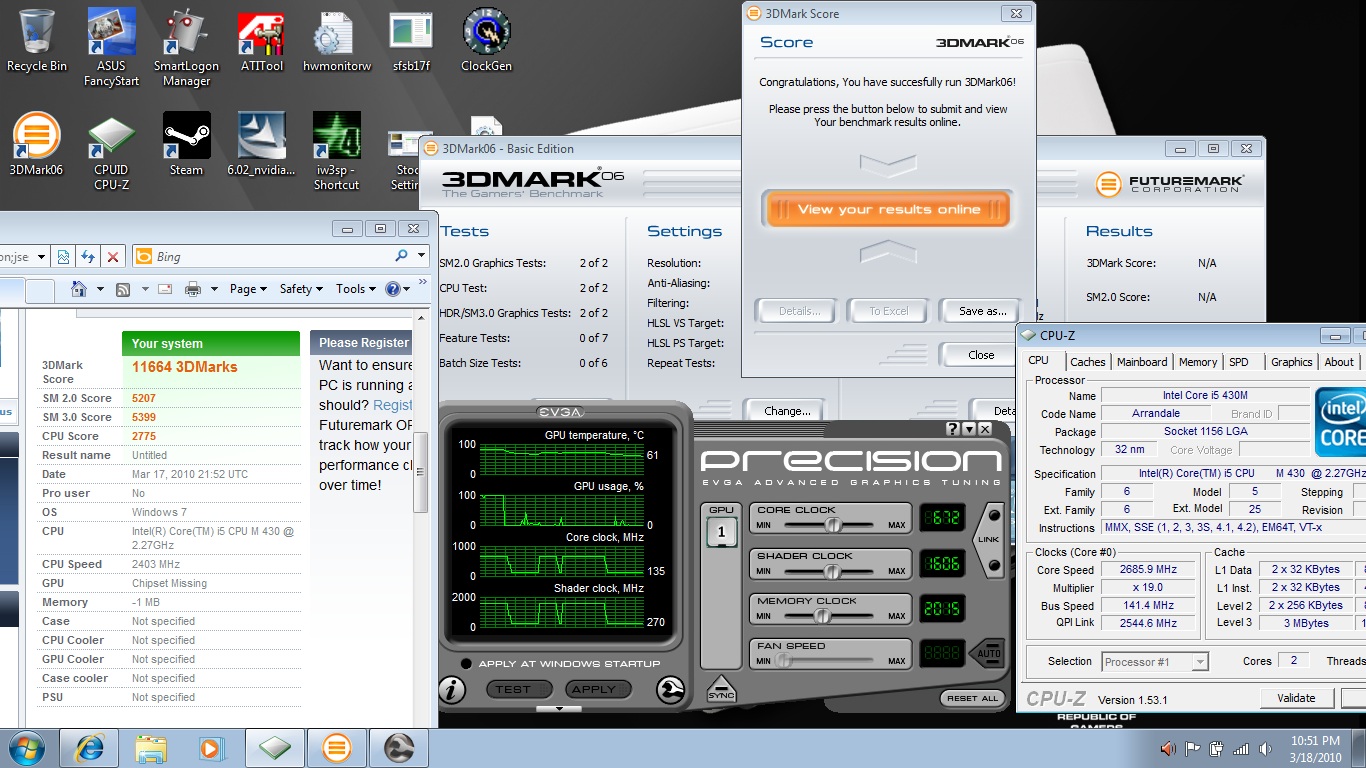
Task: Expand the Precision monitoring panel arrow
Action: [559, 709]
